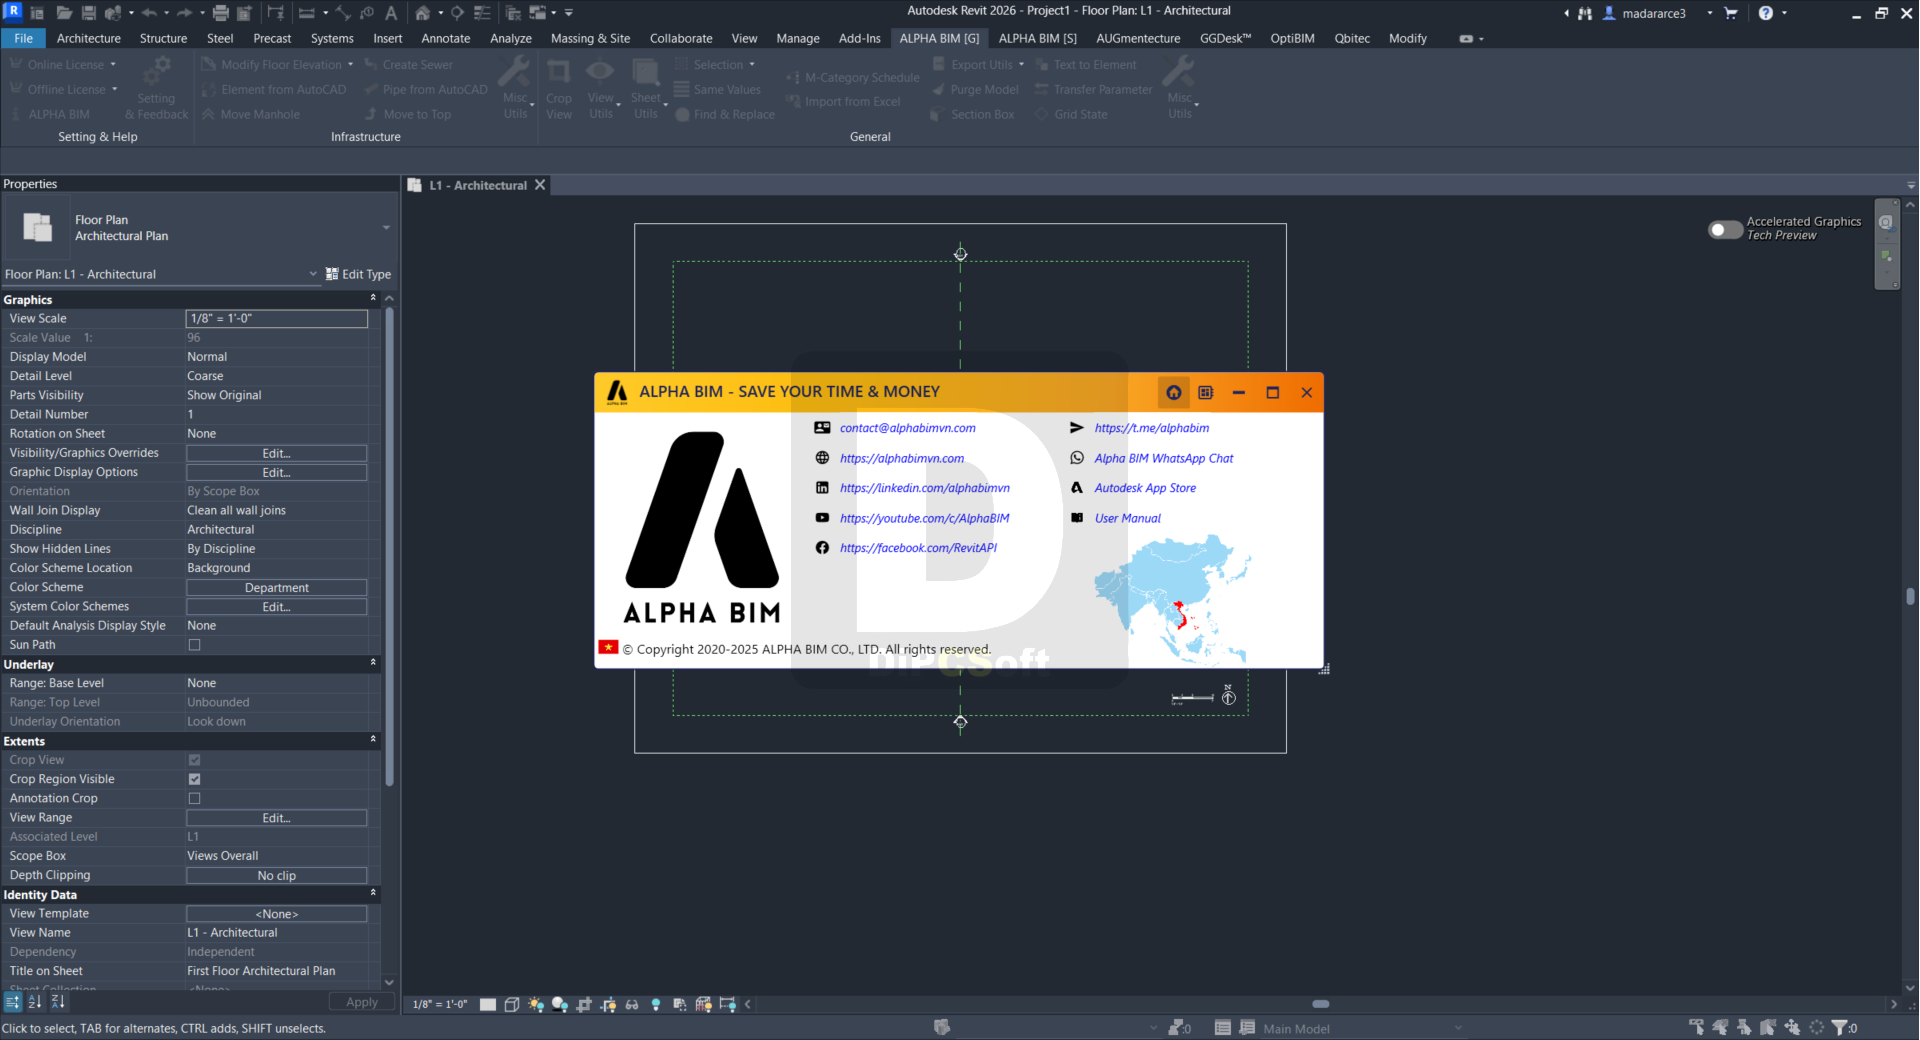Click the Setting & Feedback gear icon
The image size is (1920, 1040).
click(156, 88)
